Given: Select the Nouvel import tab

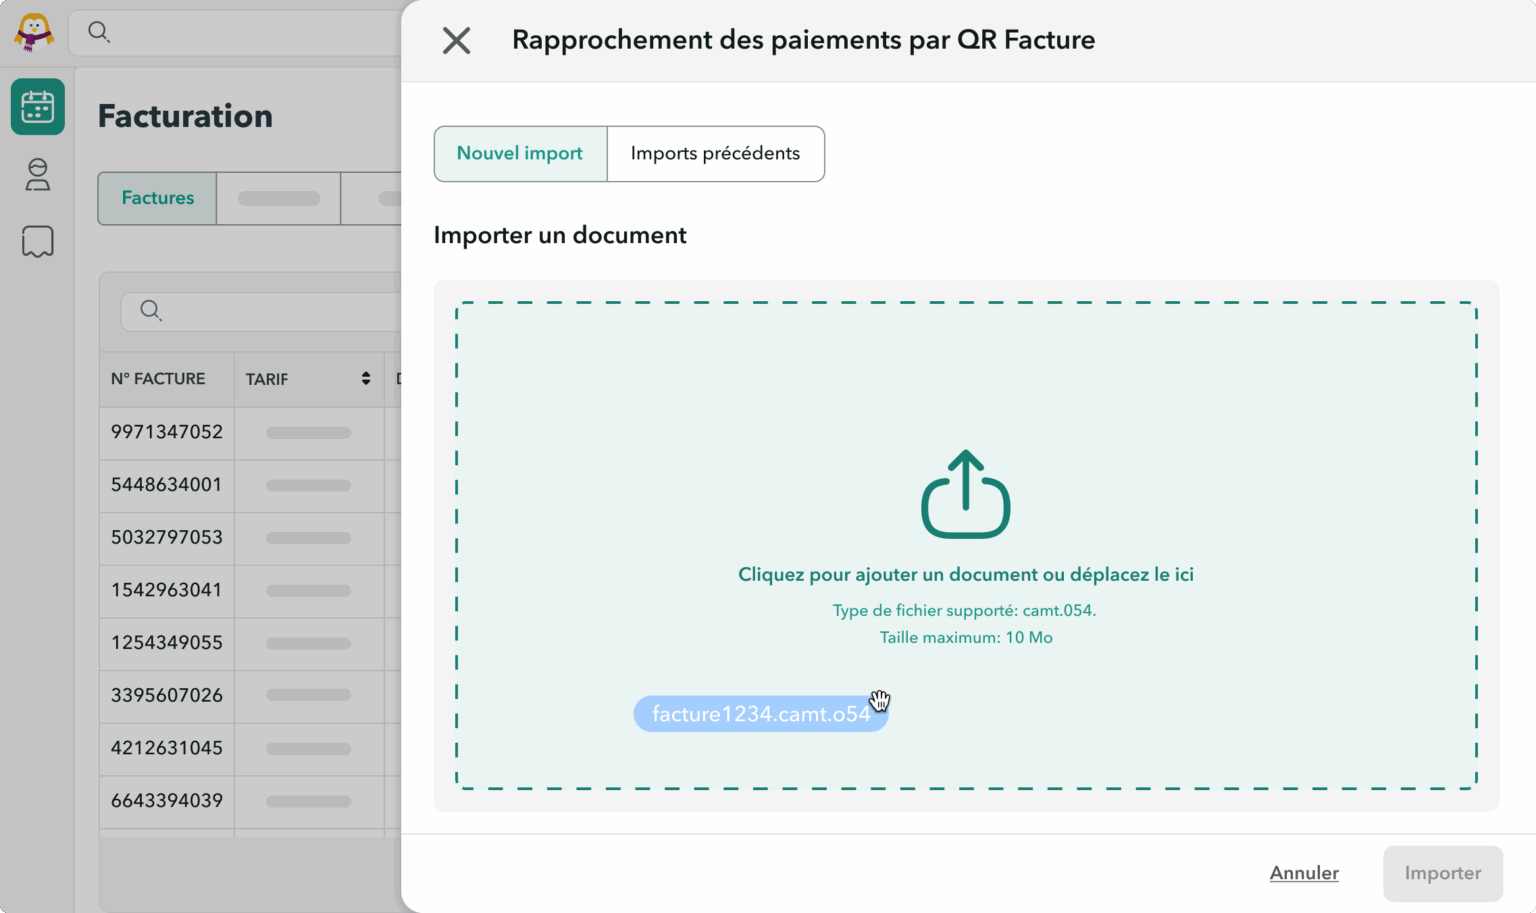Looking at the screenshot, I should coord(519,153).
